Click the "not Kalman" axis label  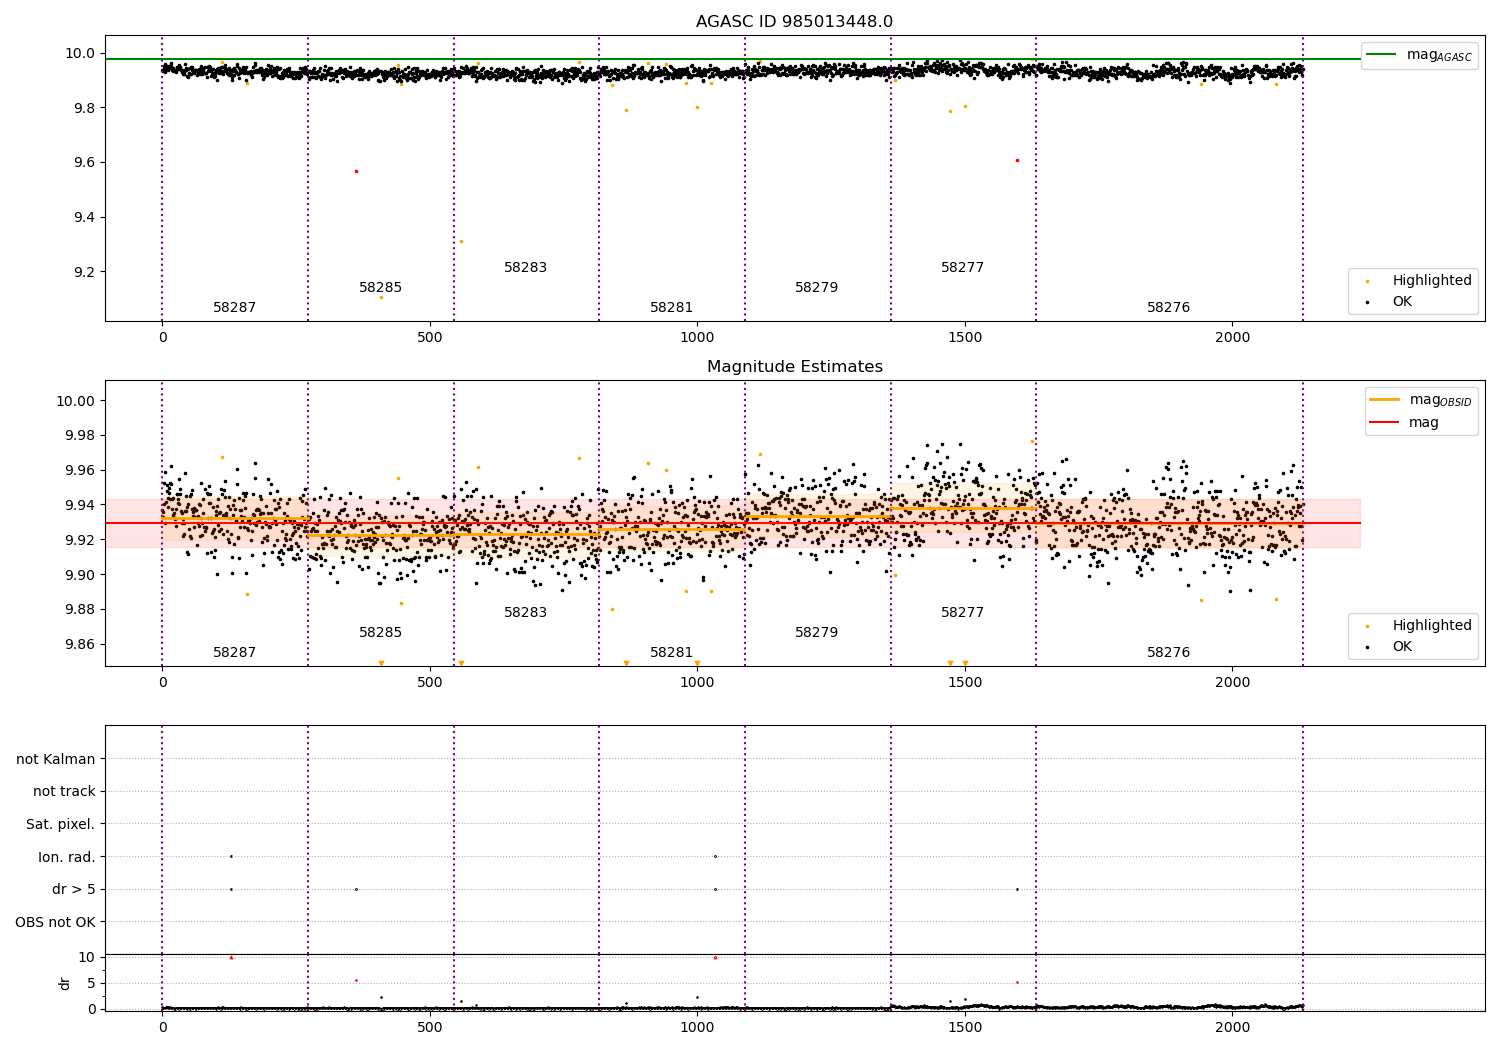point(56,759)
